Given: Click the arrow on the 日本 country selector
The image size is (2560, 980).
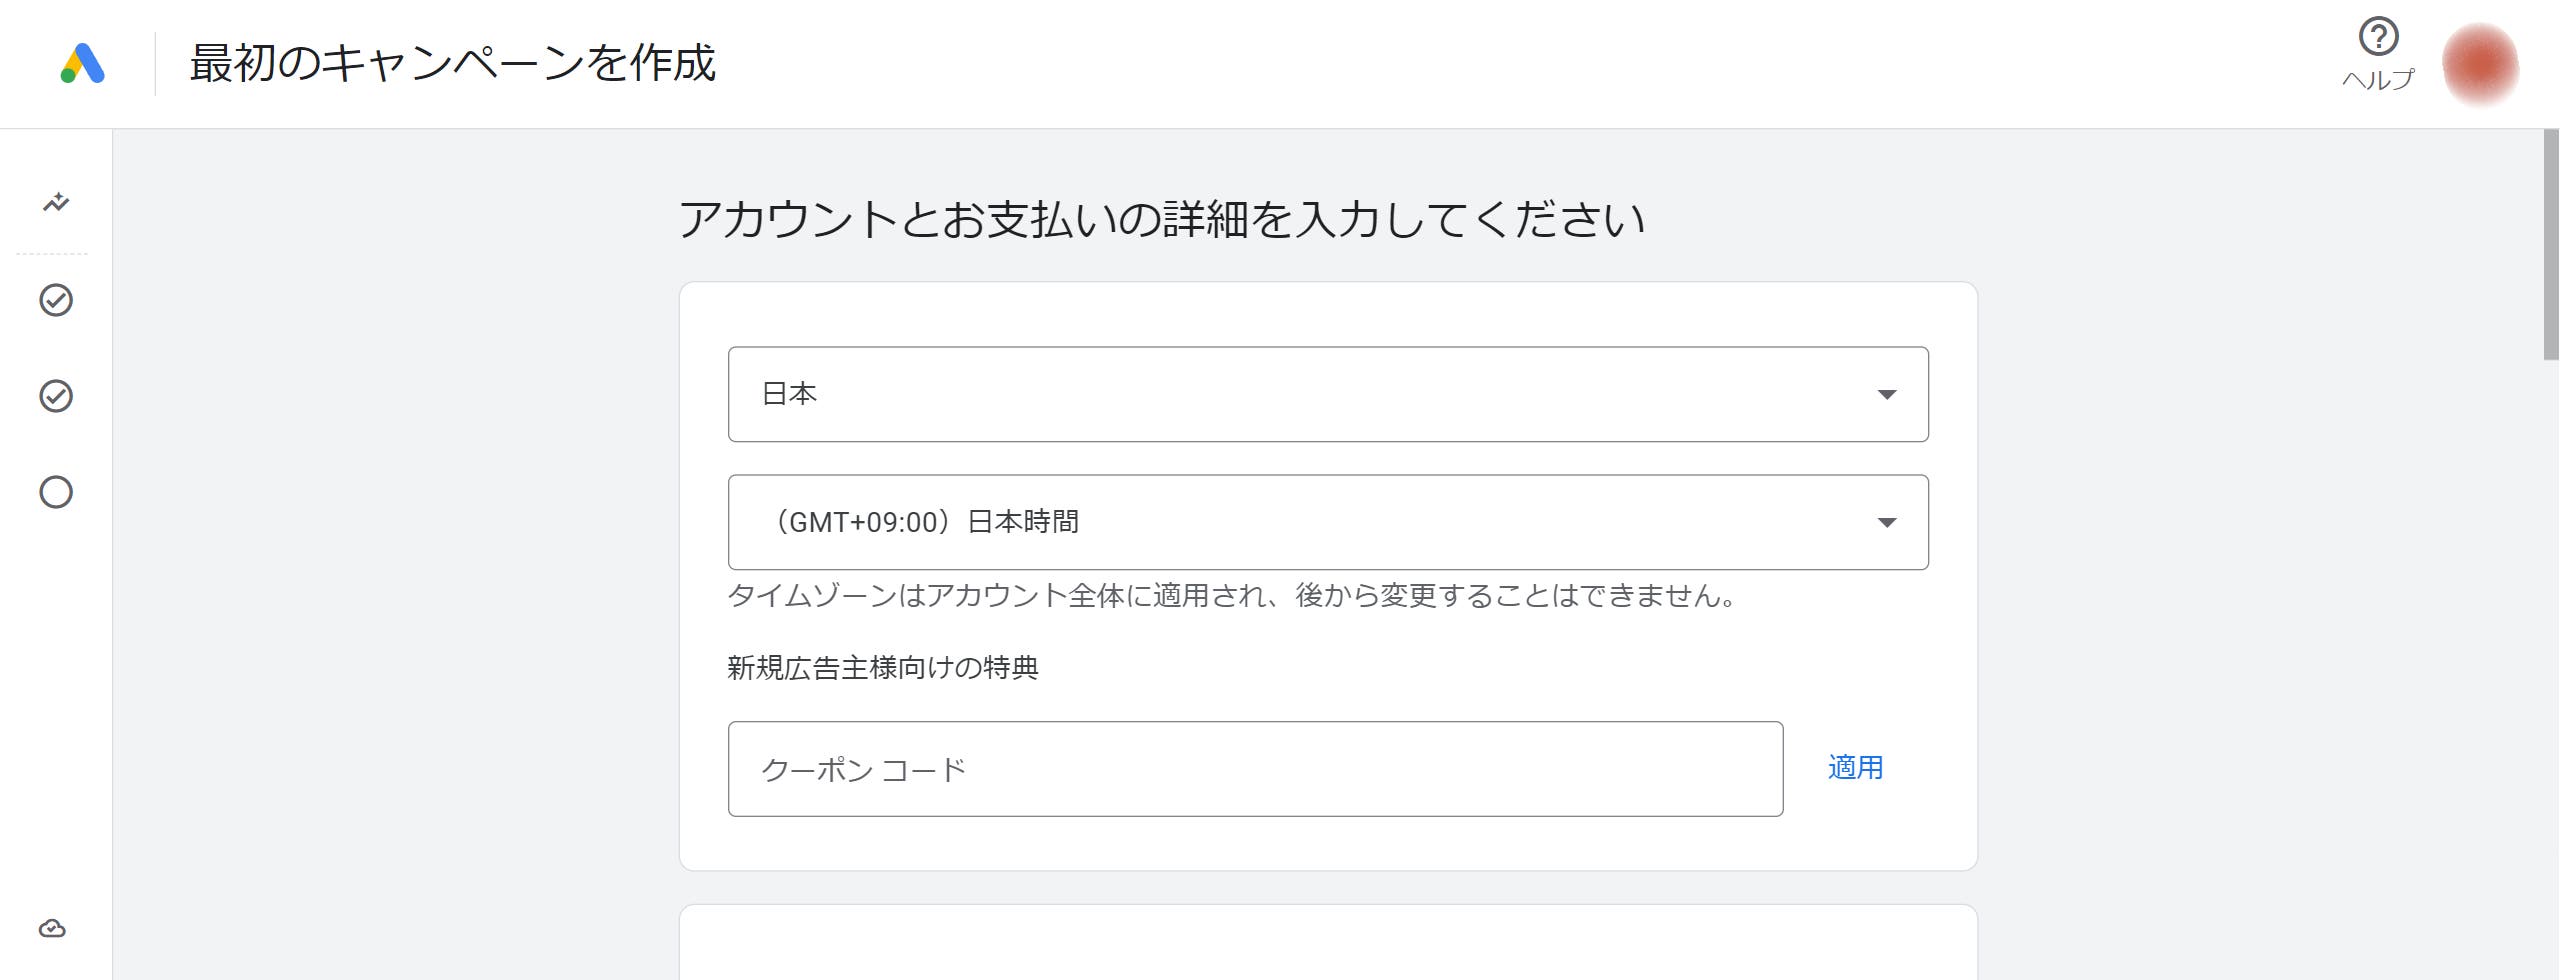Looking at the screenshot, I should (x=1887, y=395).
